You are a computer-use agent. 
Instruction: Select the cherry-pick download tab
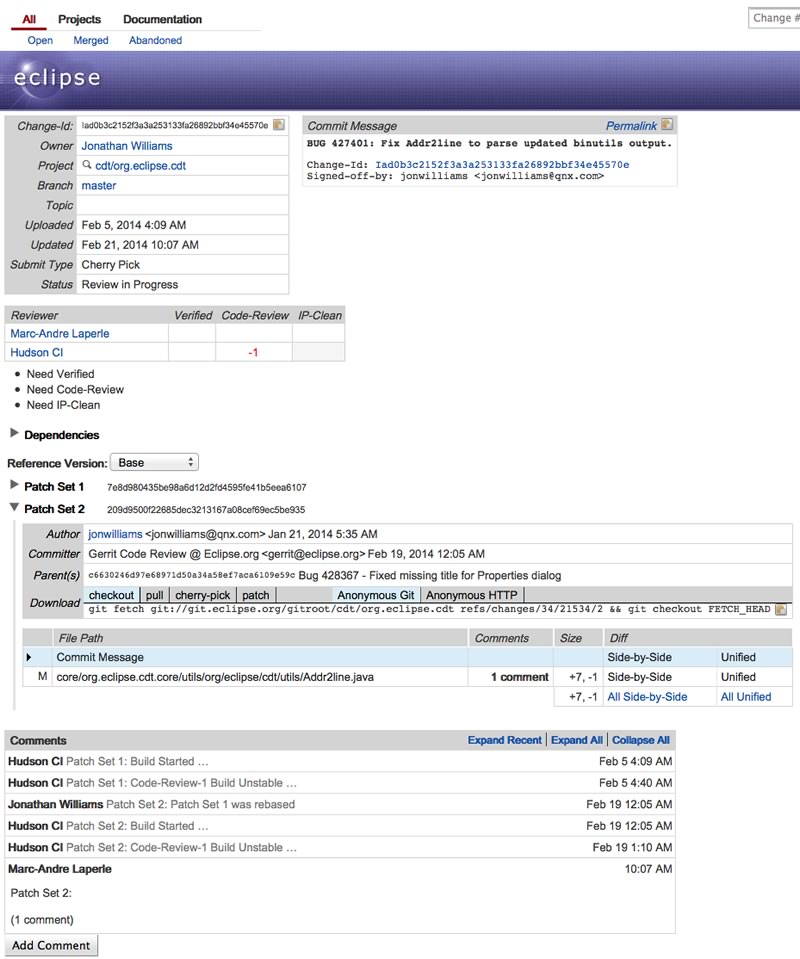click(203, 595)
